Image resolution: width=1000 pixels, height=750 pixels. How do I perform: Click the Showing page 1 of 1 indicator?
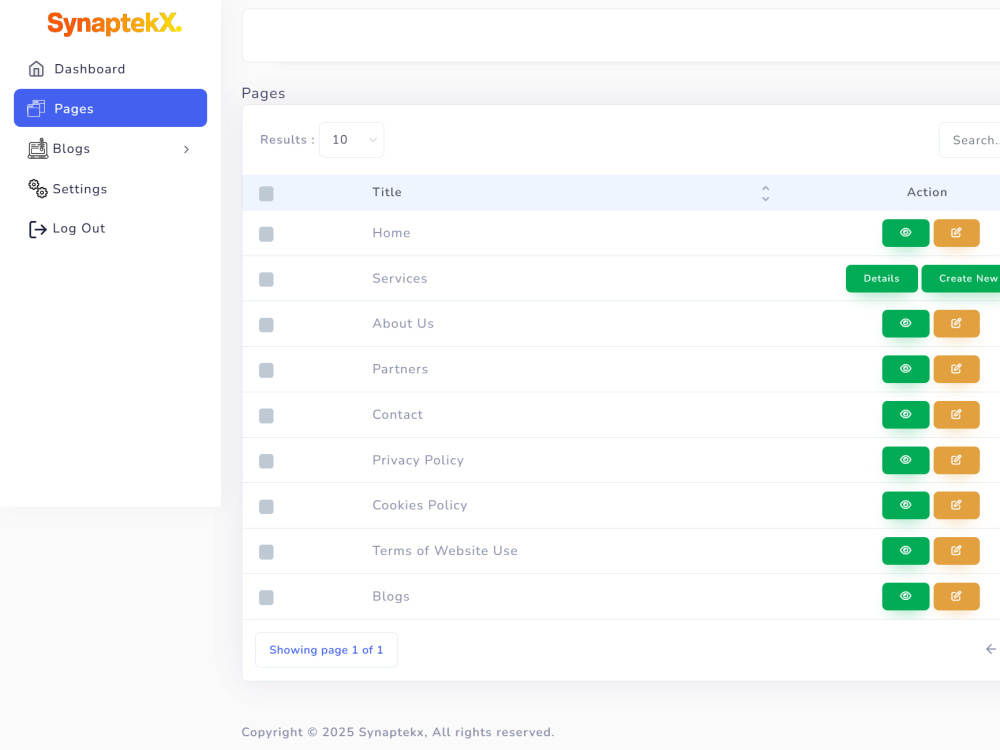[326, 650]
